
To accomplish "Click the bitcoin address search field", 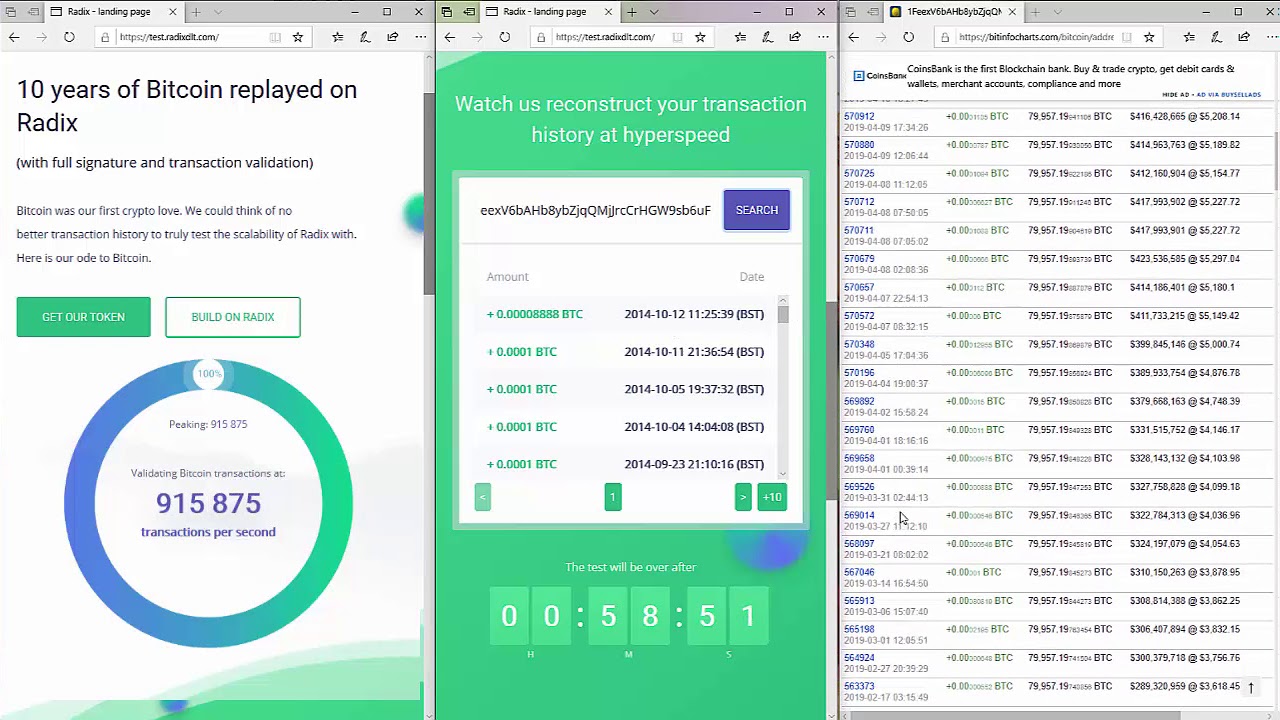I will pos(595,210).
